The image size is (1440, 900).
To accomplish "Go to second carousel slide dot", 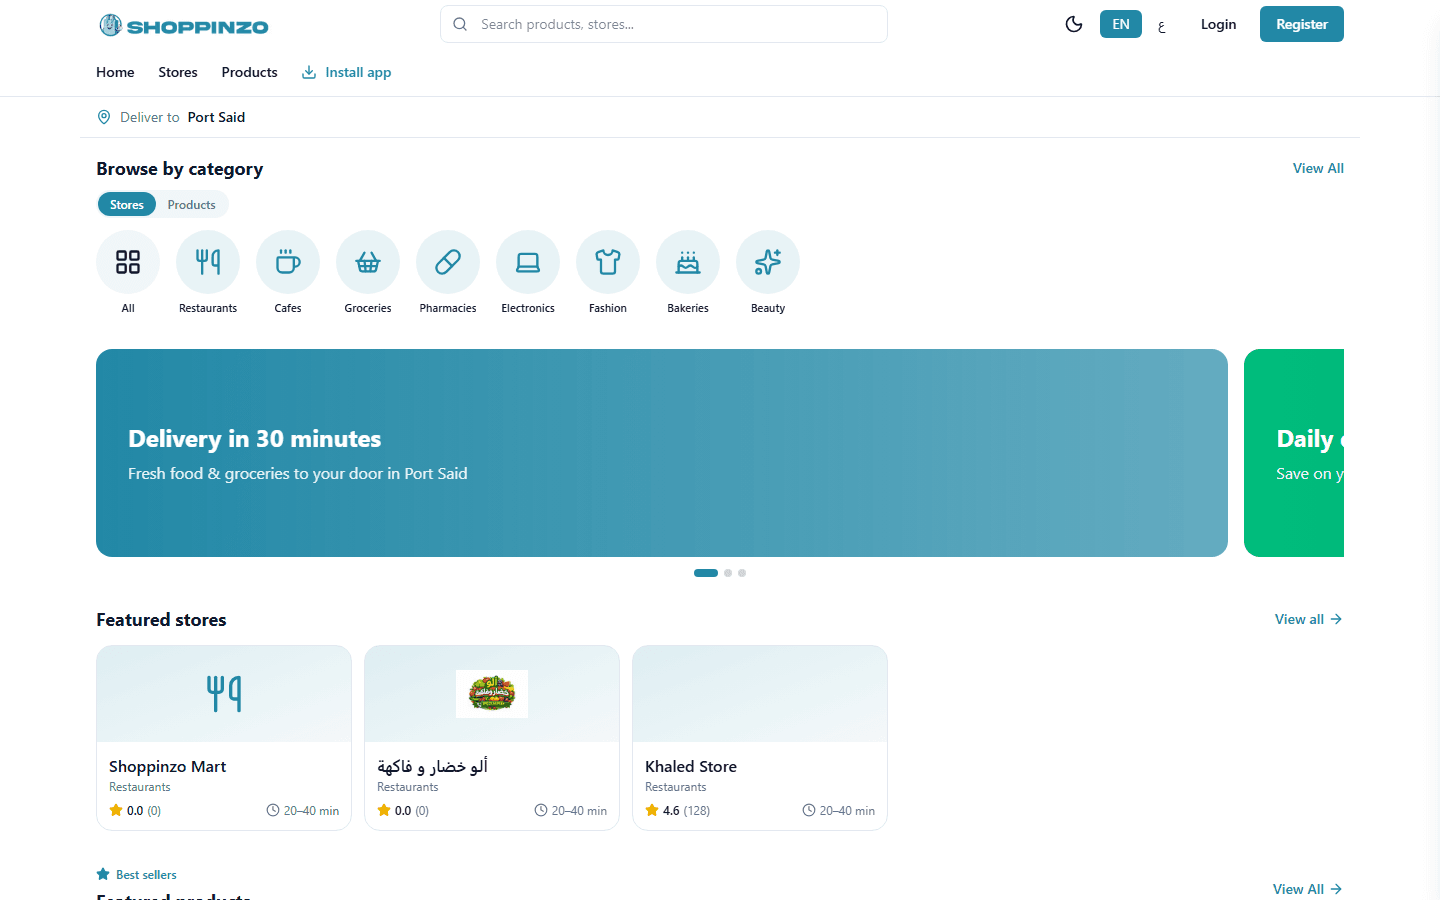I will (728, 573).
